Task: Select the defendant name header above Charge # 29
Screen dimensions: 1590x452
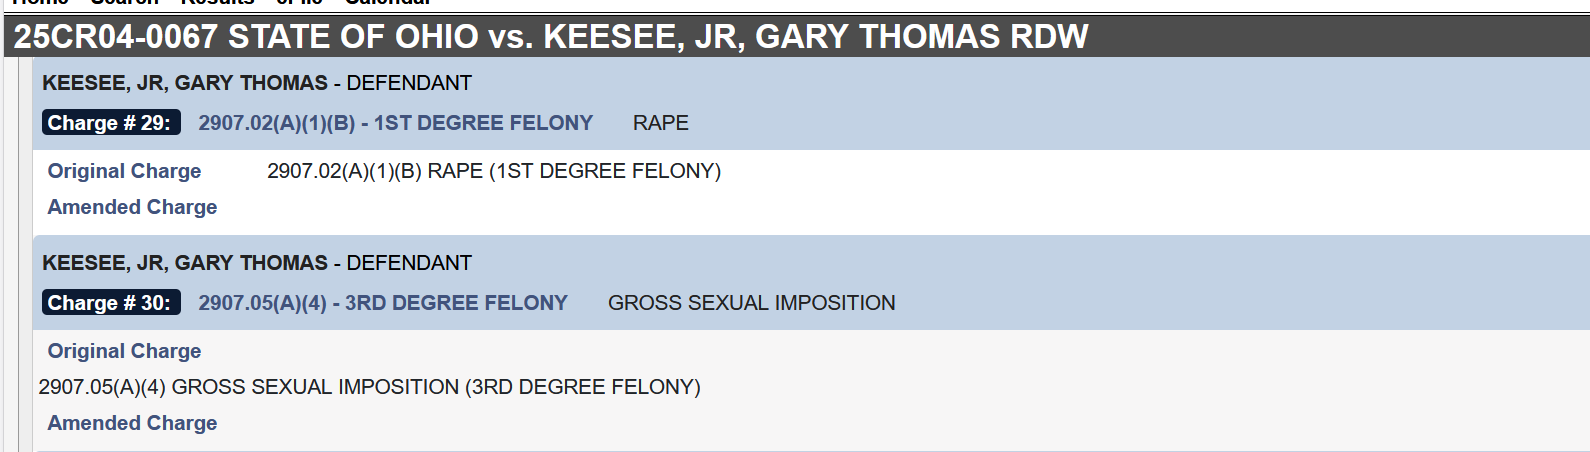Action: coord(257,83)
